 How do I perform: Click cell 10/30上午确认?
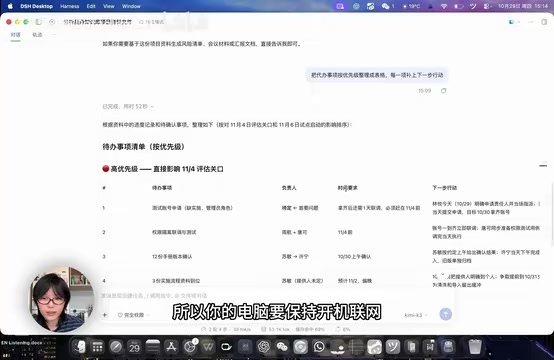coord(354,256)
